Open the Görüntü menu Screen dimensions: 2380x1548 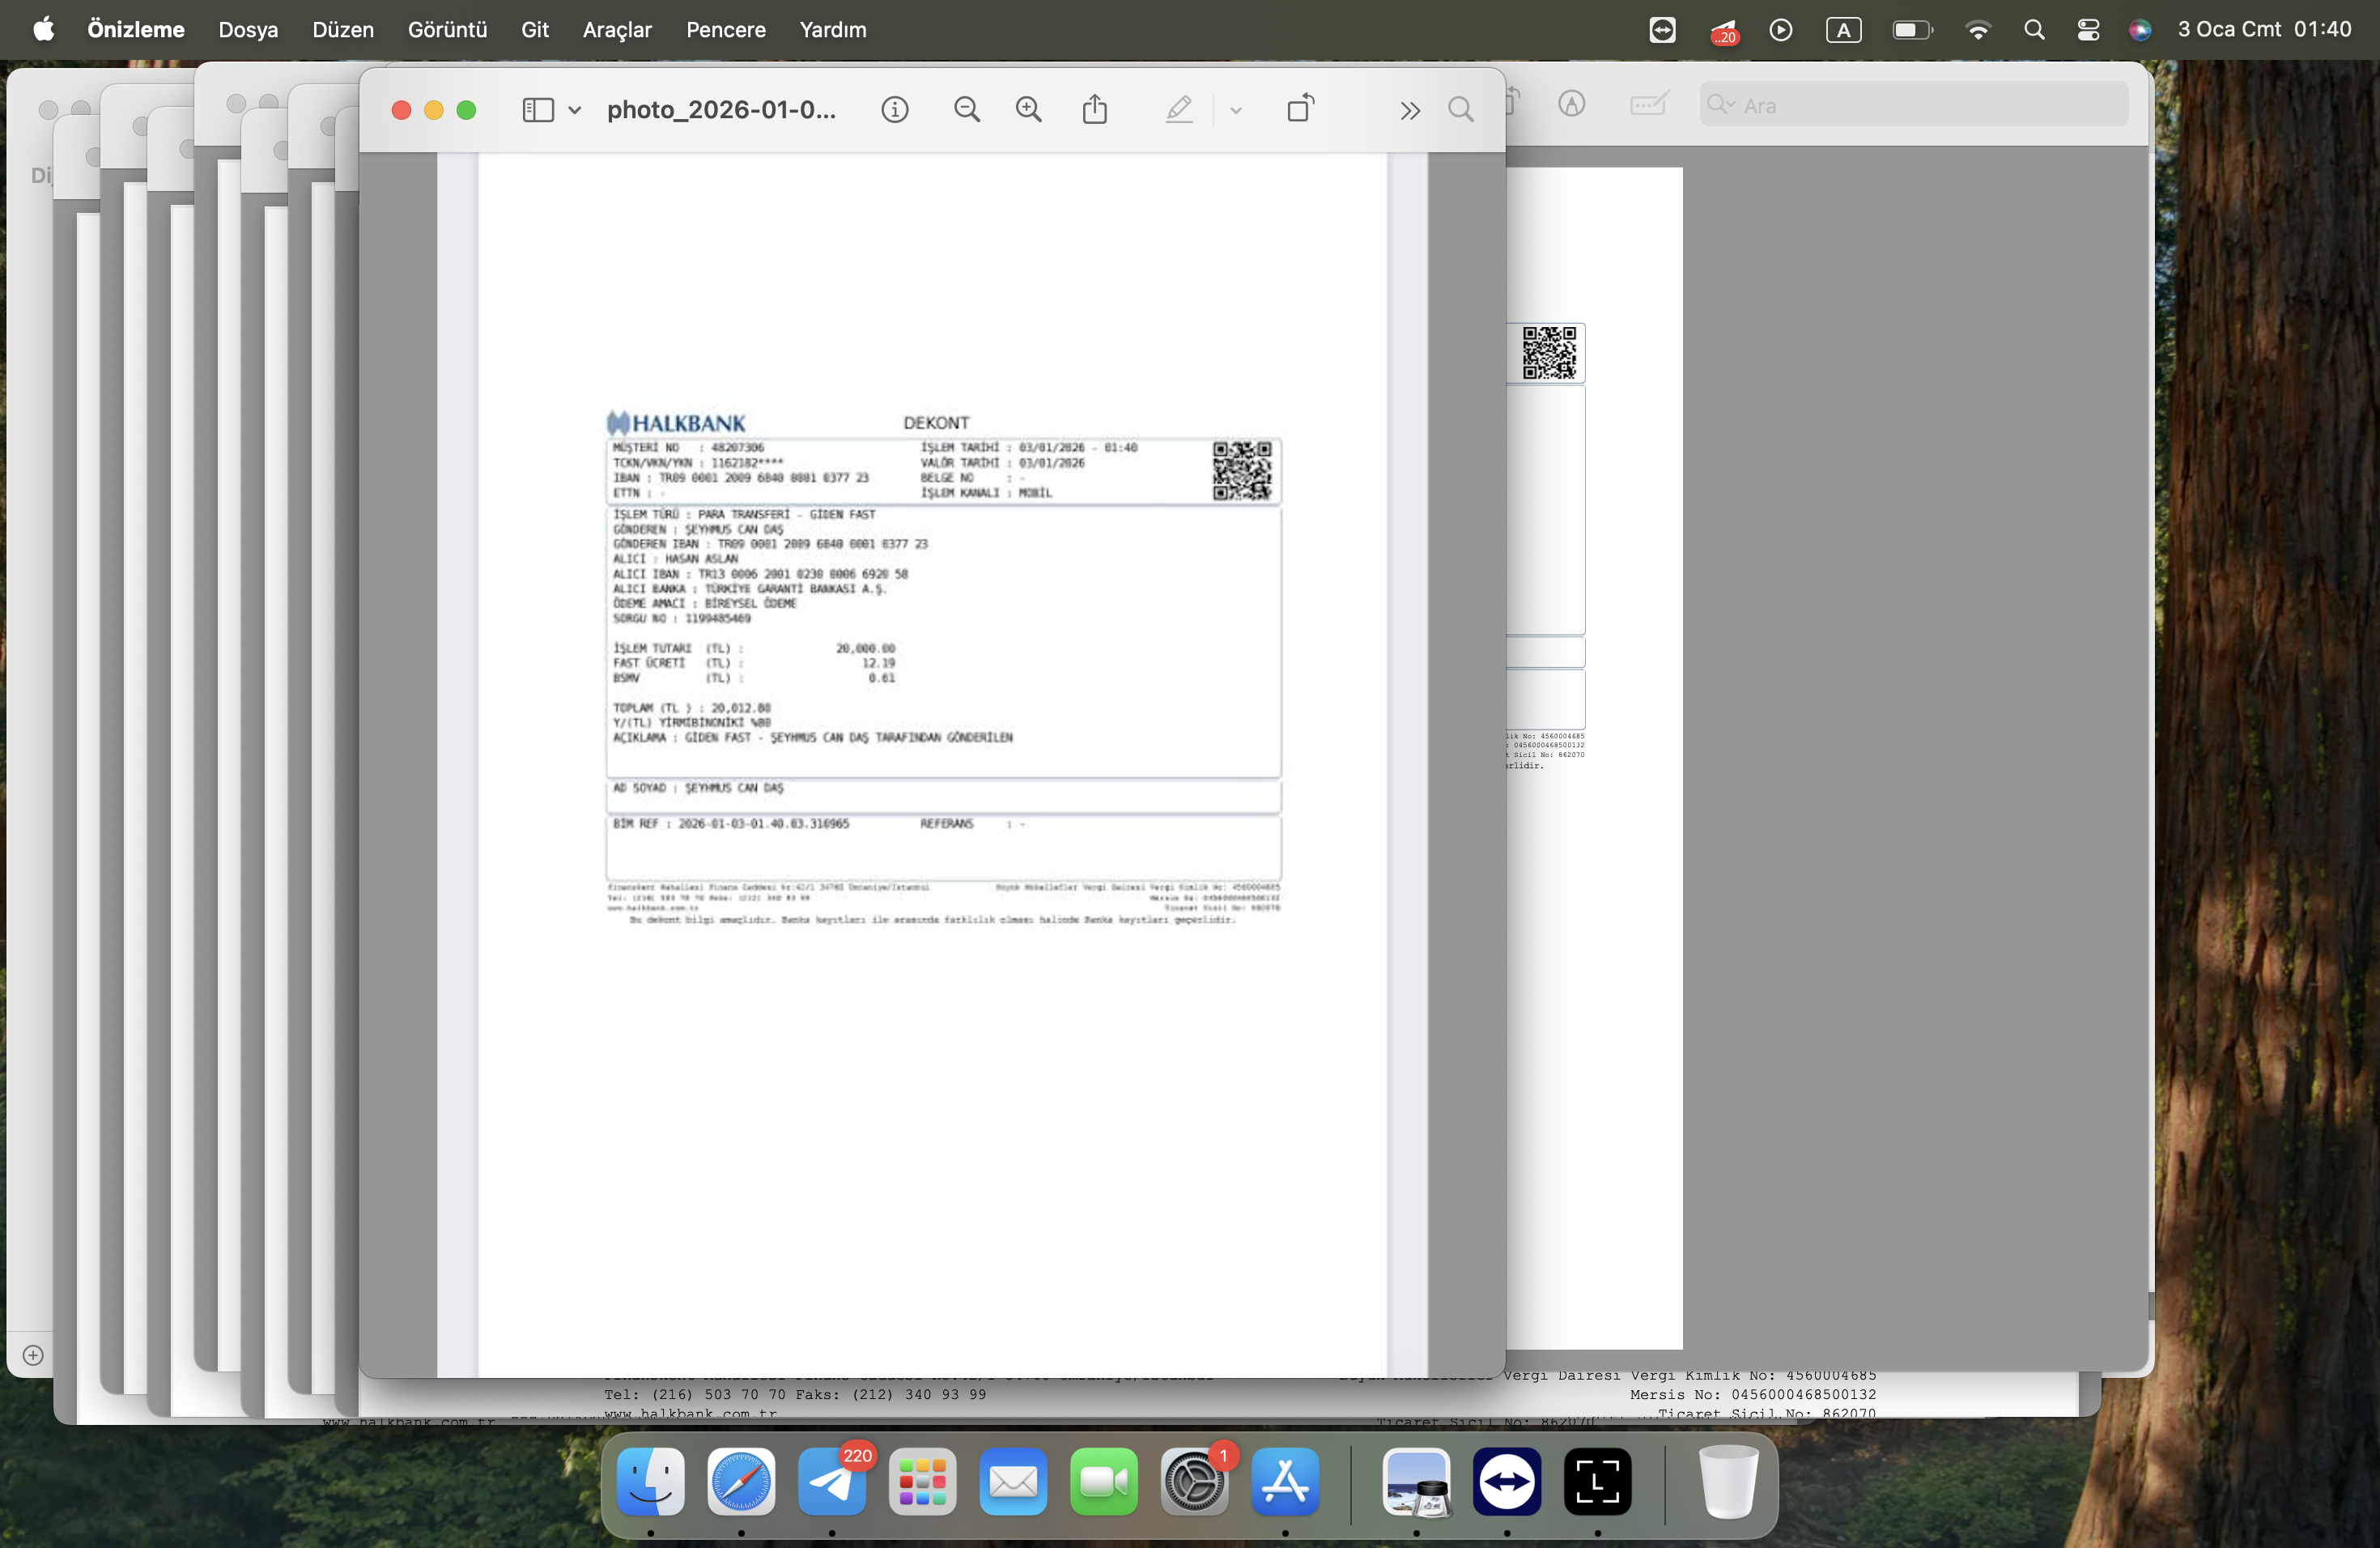coord(448,30)
